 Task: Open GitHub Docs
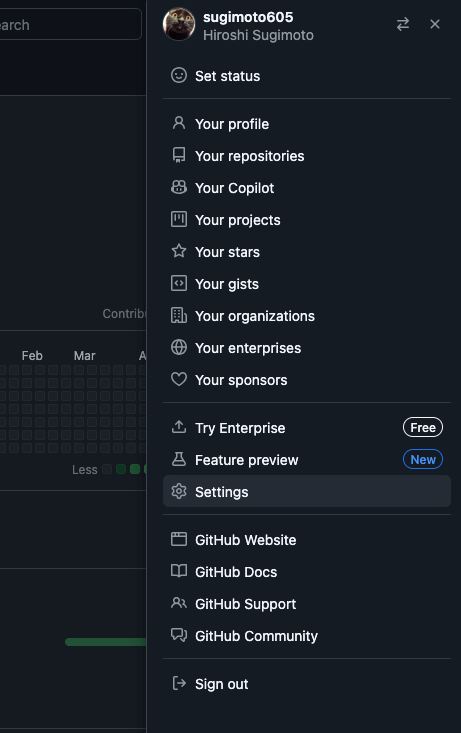[307, 572]
